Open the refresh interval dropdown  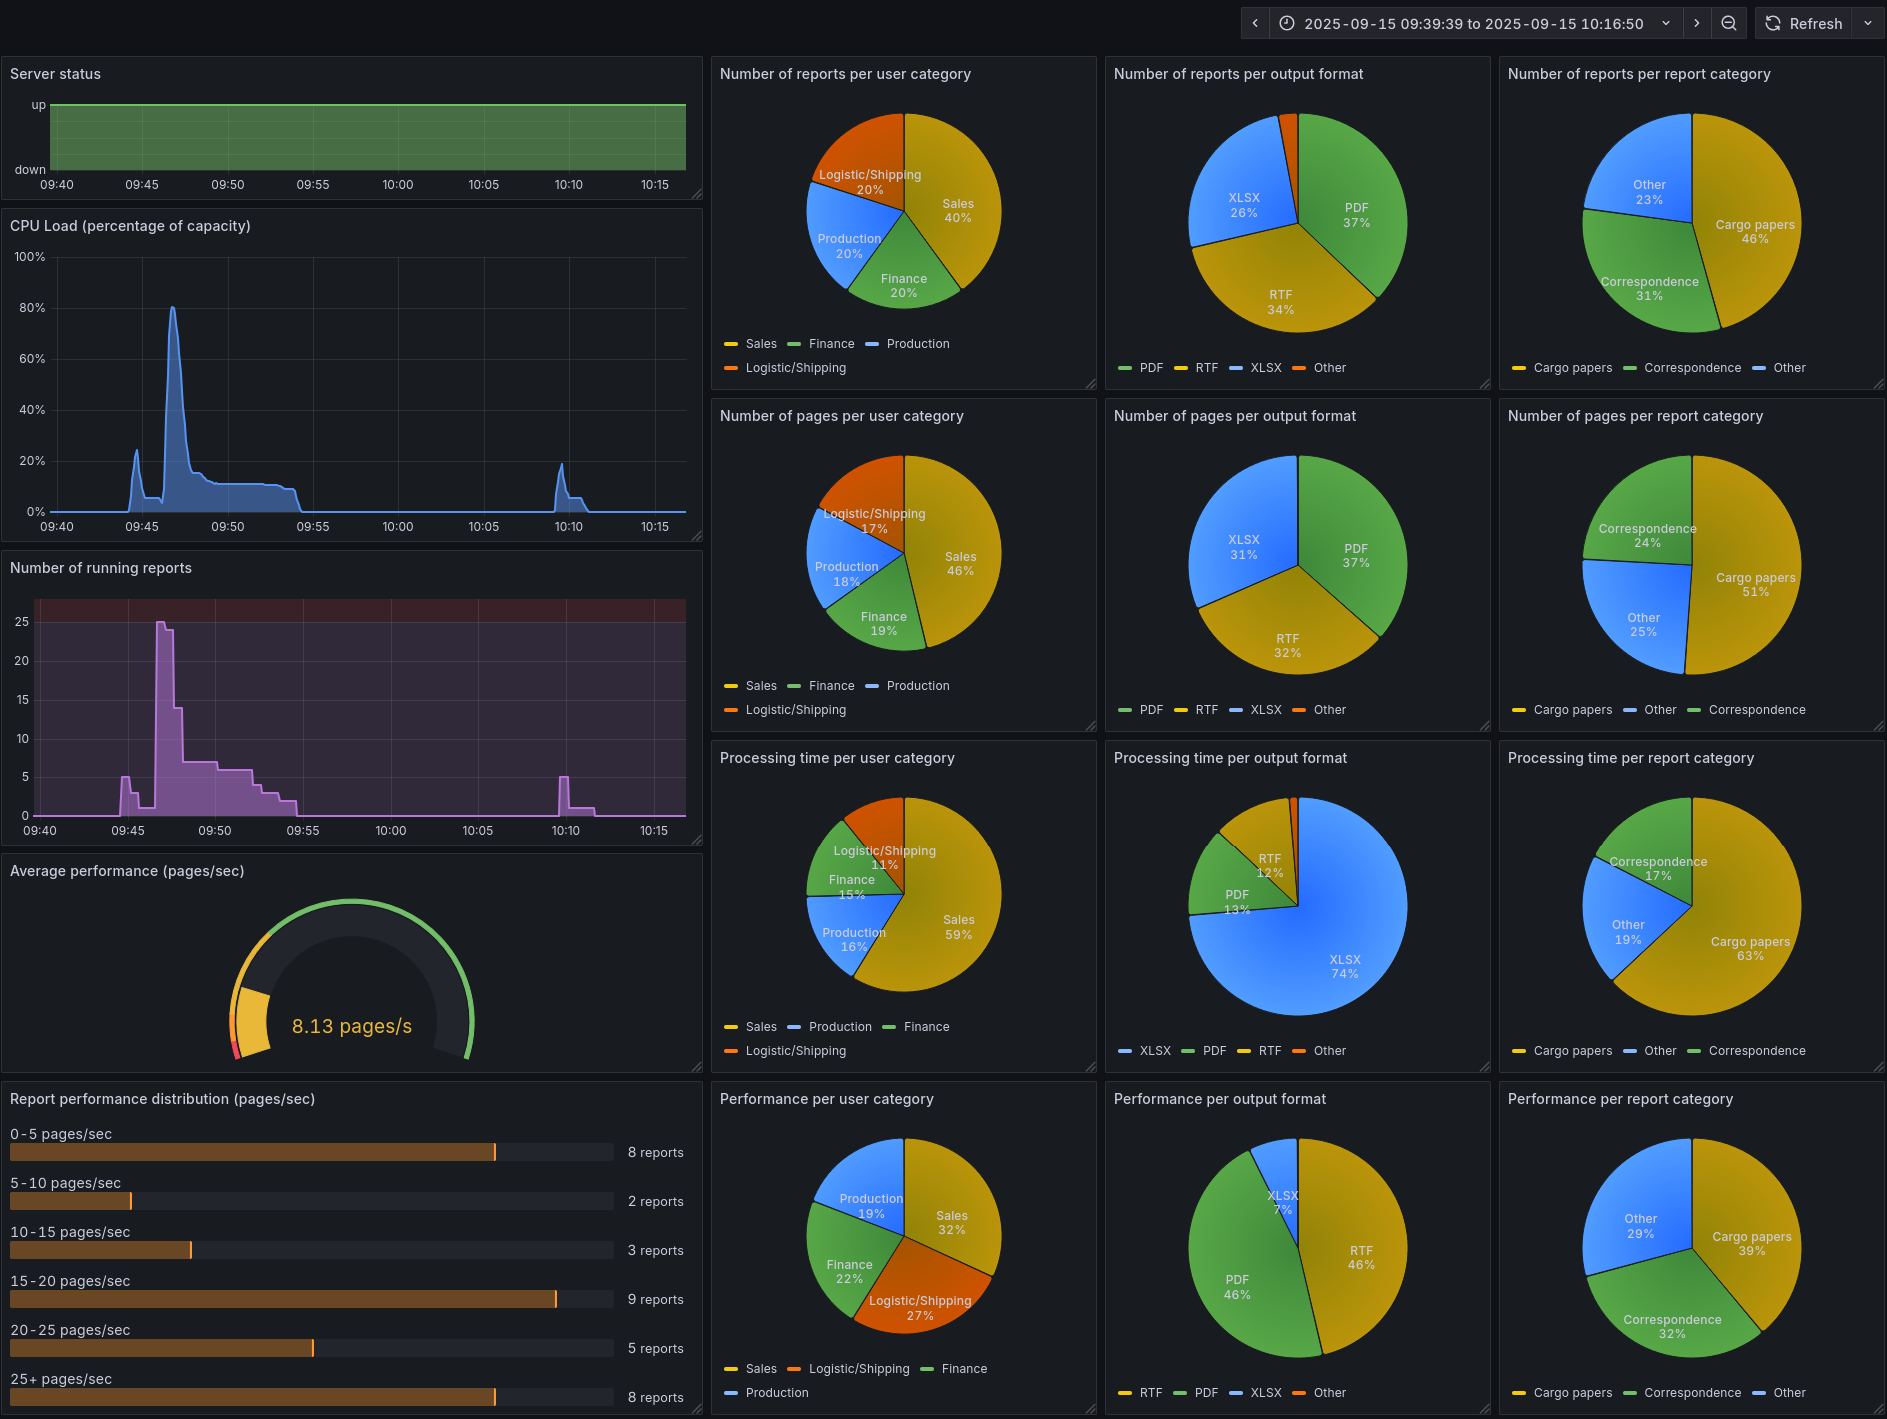tap(1868, 24)
